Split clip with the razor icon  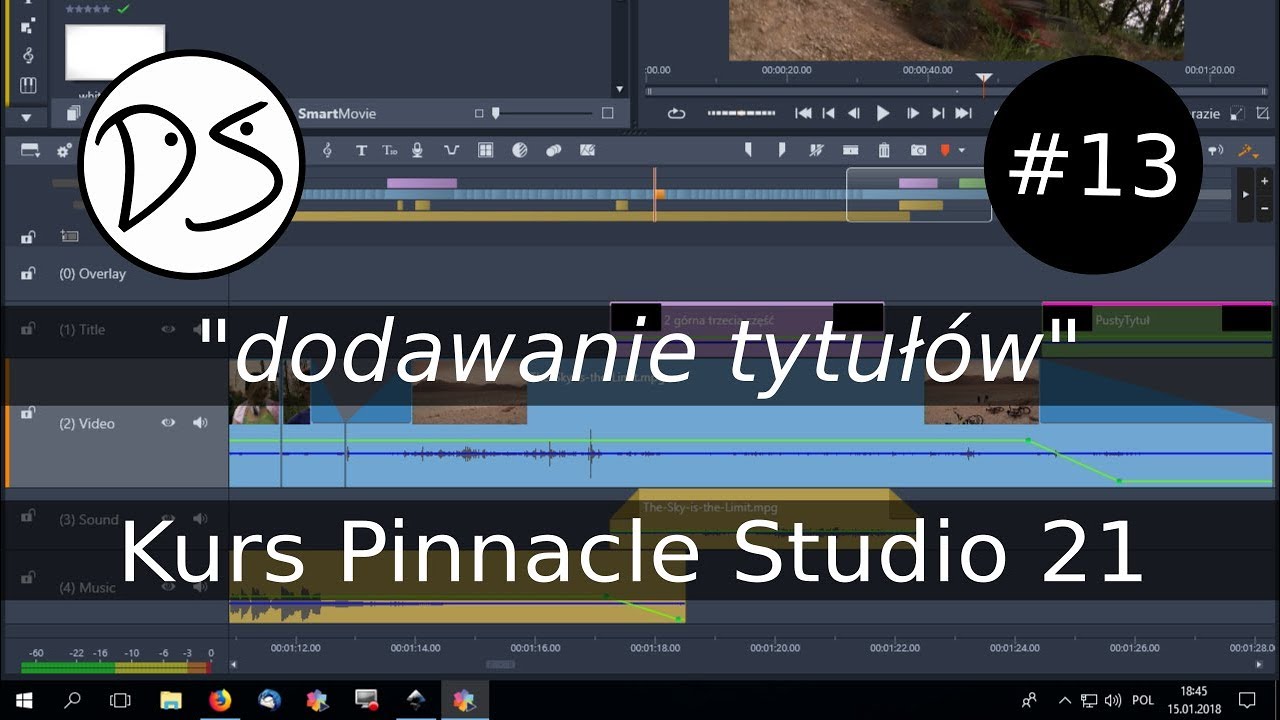(x=850, y=151)
